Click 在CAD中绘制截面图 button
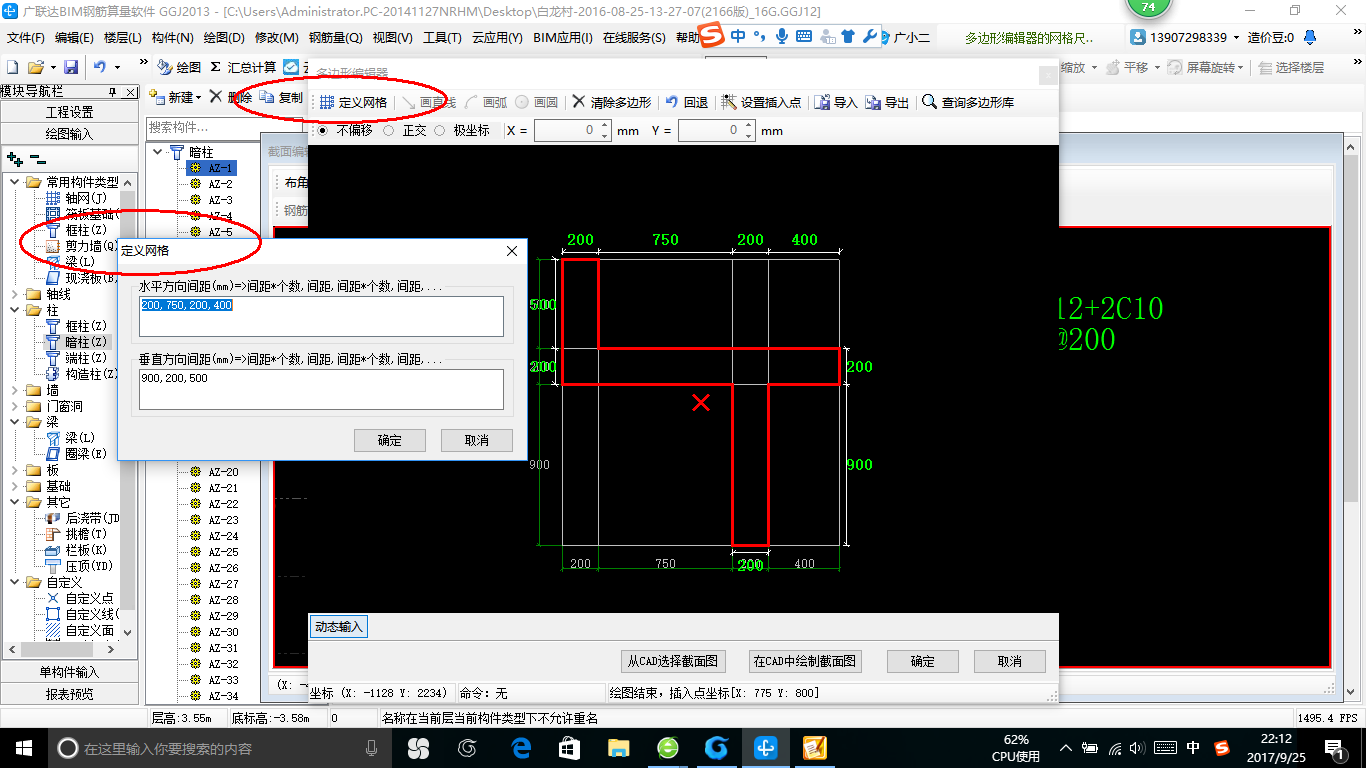 click(805, 662)
